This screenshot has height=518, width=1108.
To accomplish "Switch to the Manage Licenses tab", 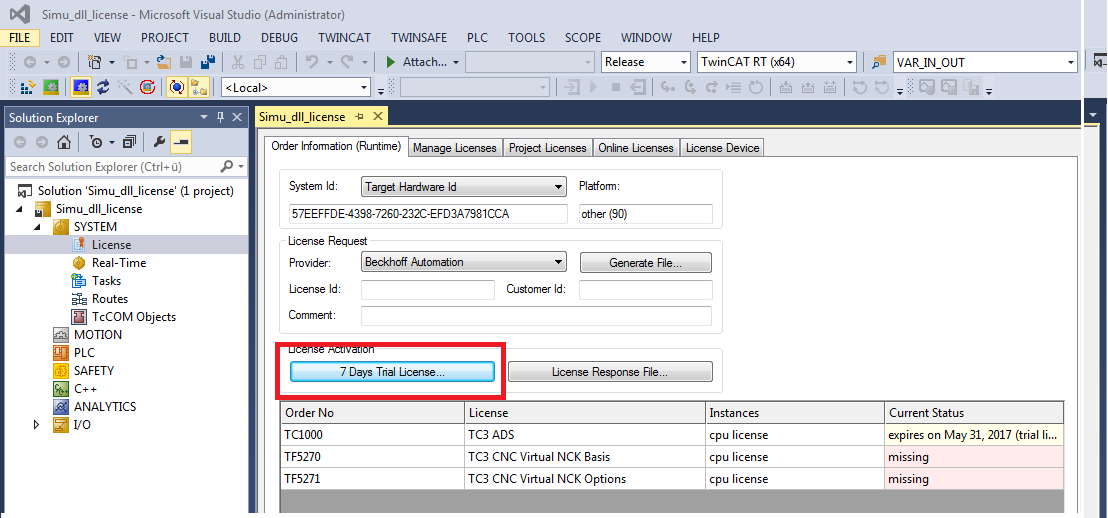I will [x=455, y=148].
